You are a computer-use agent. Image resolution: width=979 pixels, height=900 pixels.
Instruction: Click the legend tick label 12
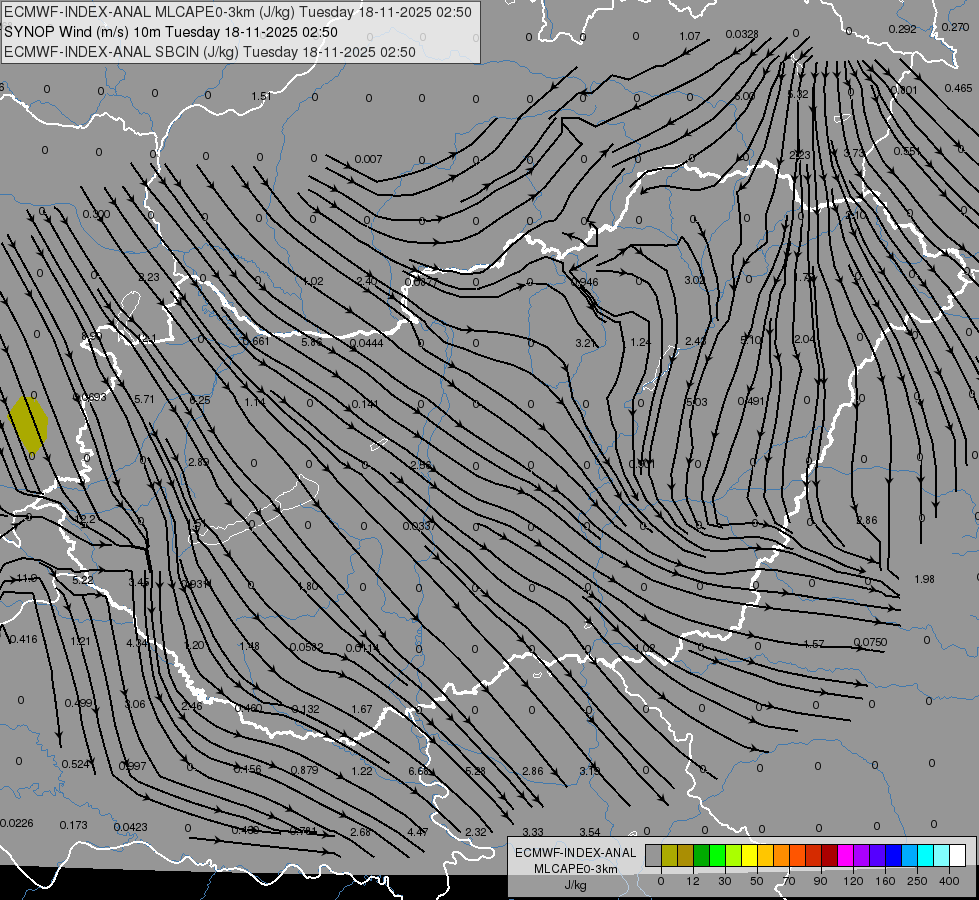[693, 881]
